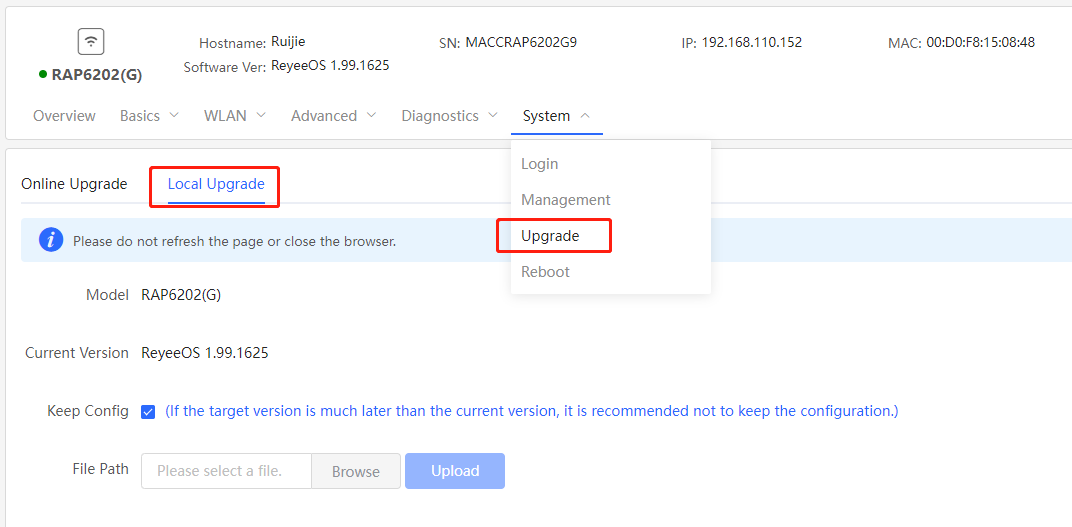
Task: Select the Local Upgrade tab
Action: pos(216,184)
